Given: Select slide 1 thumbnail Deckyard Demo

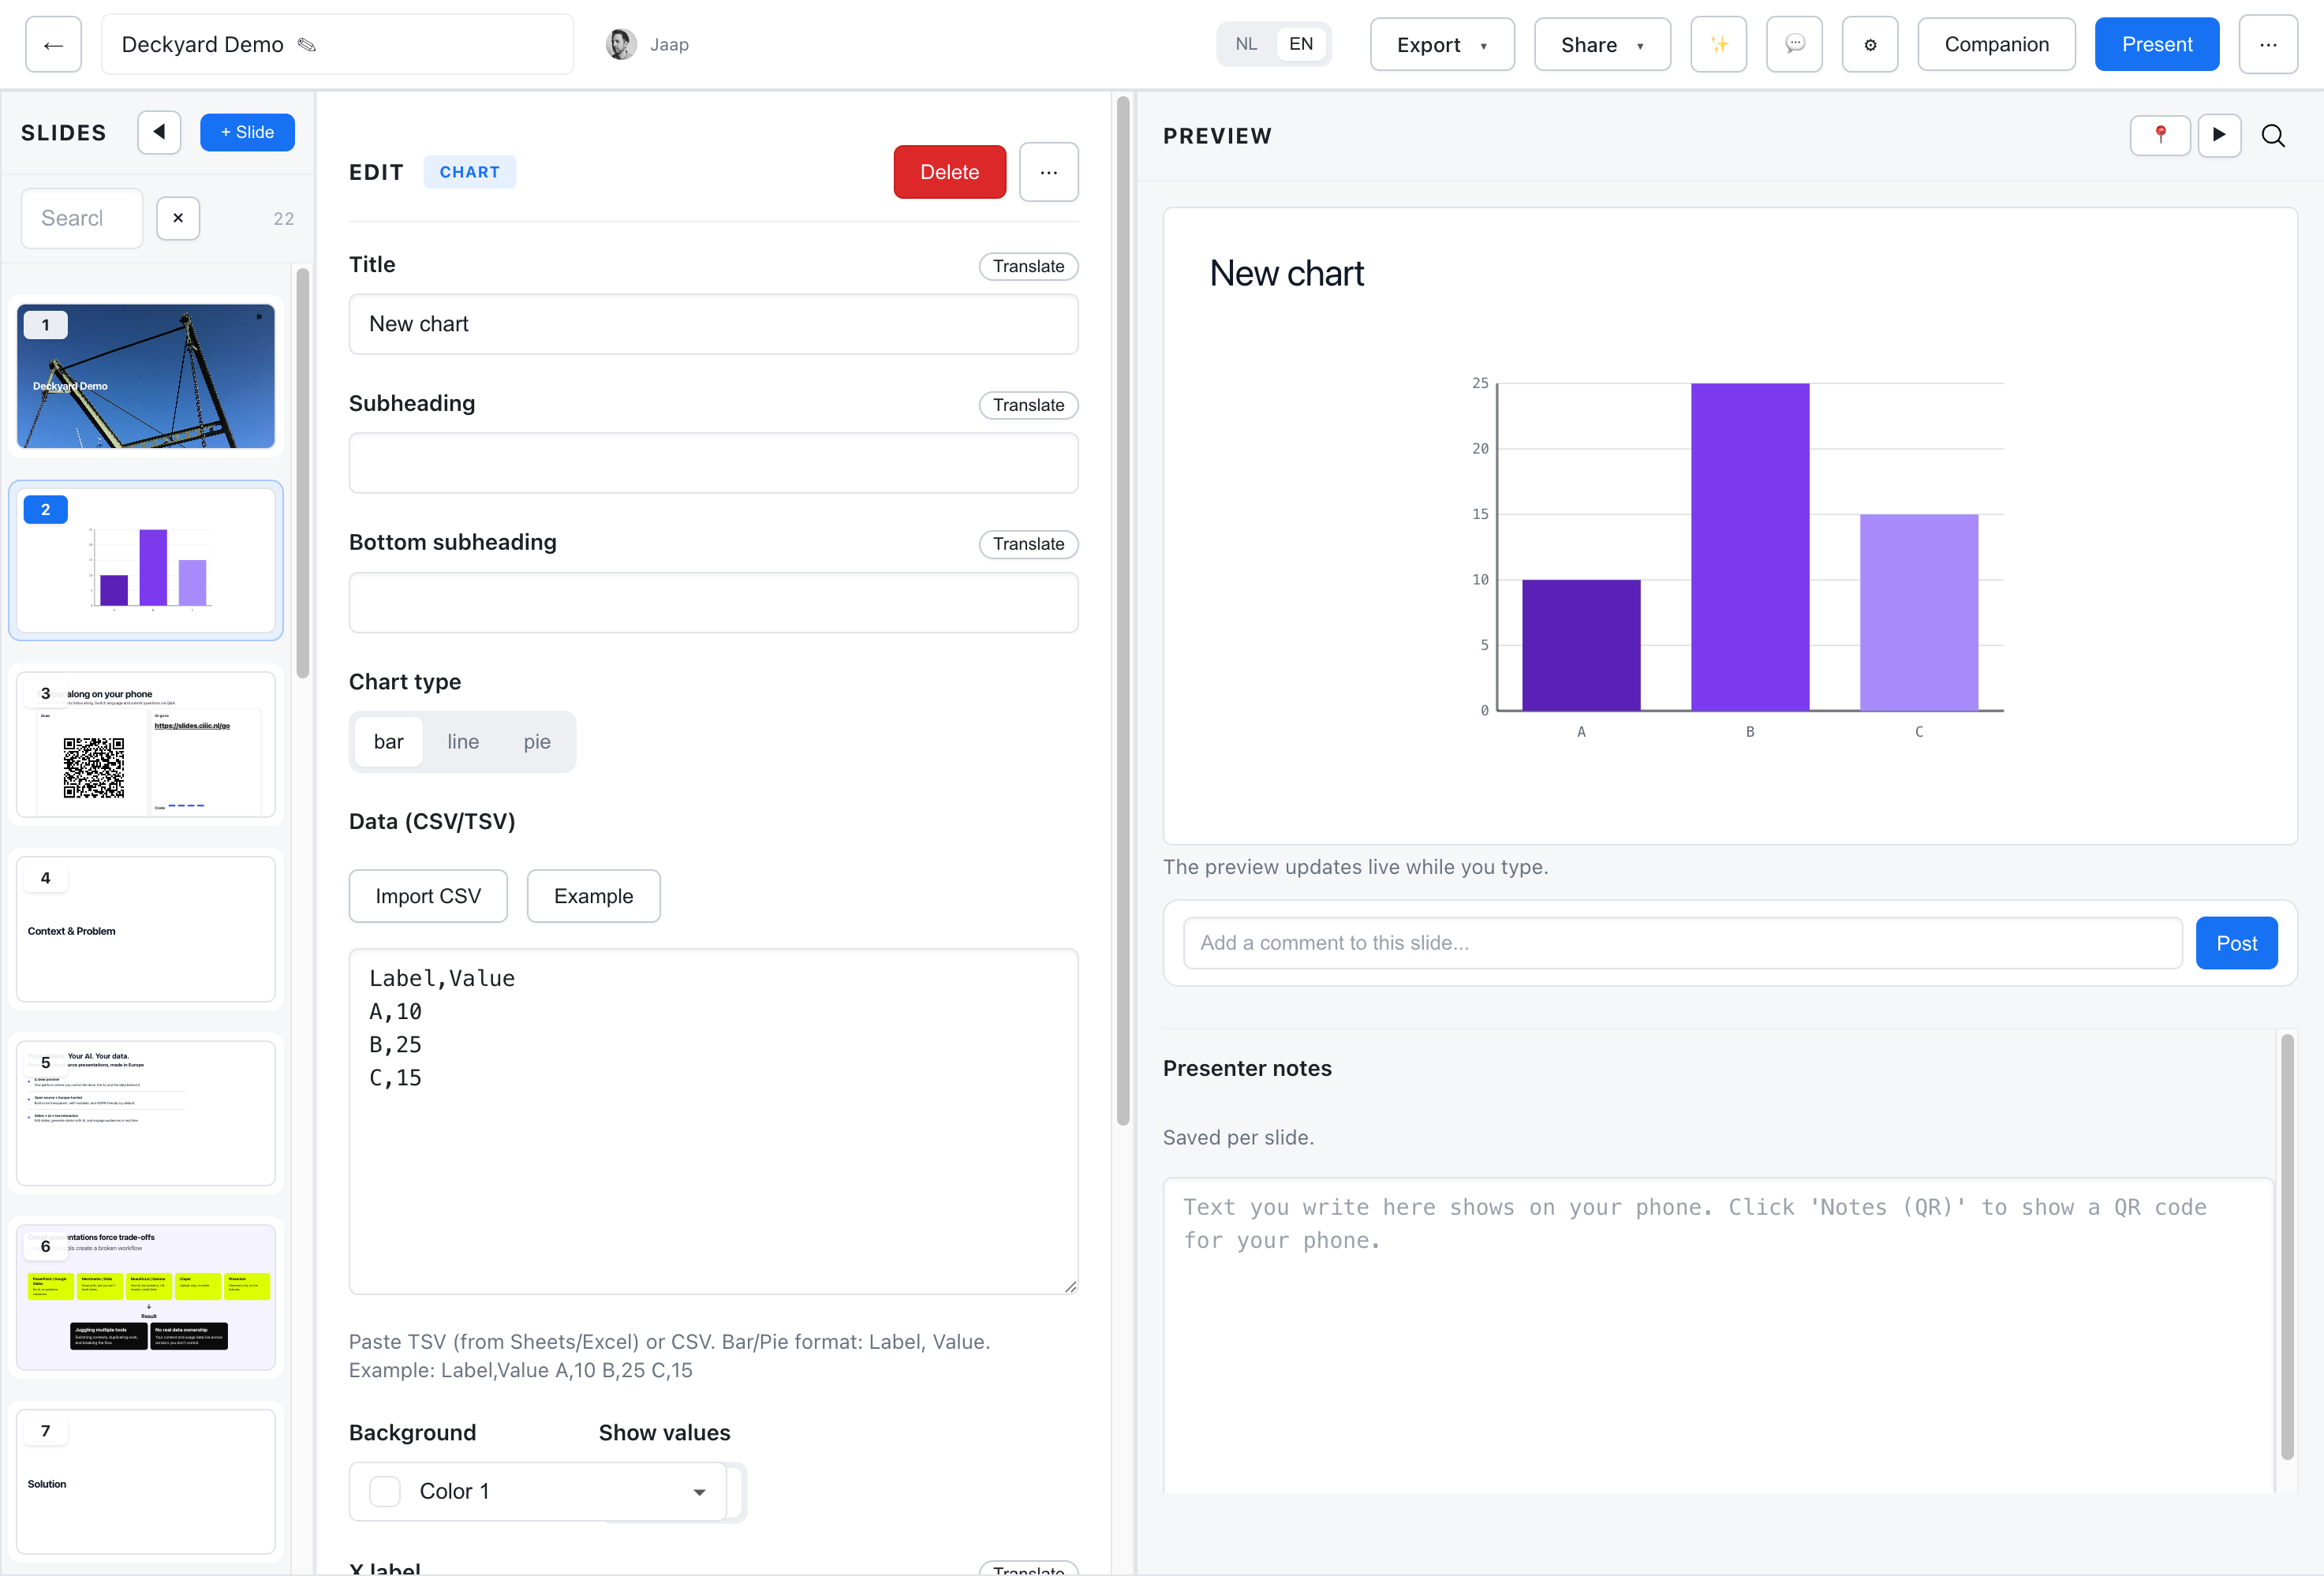Looking at the screenshot, I should (x=146, y=376).
